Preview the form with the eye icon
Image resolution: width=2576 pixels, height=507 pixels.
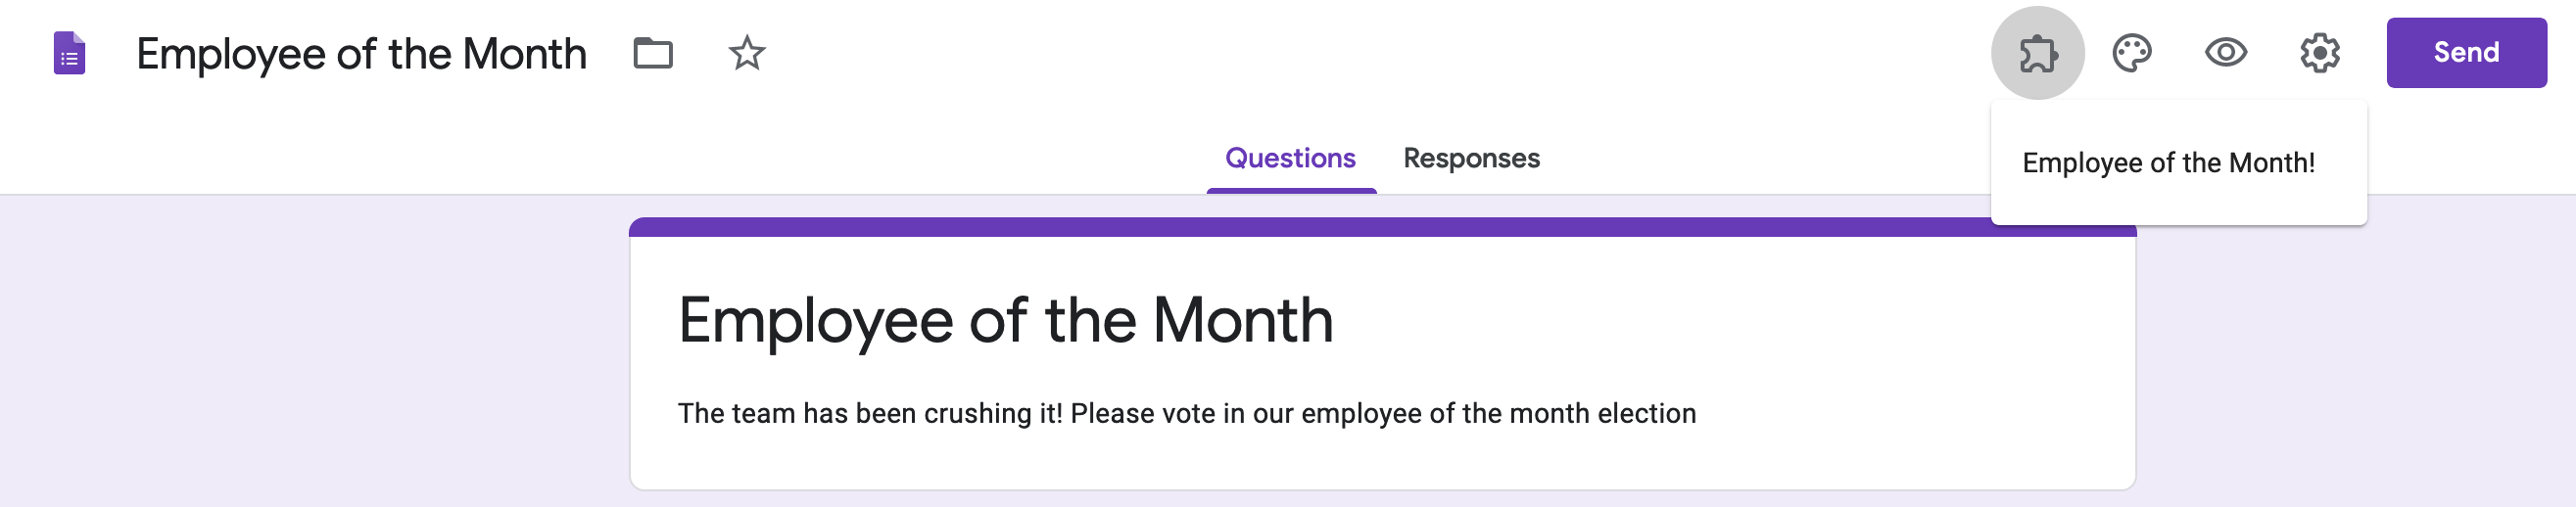pos(2225,53)
